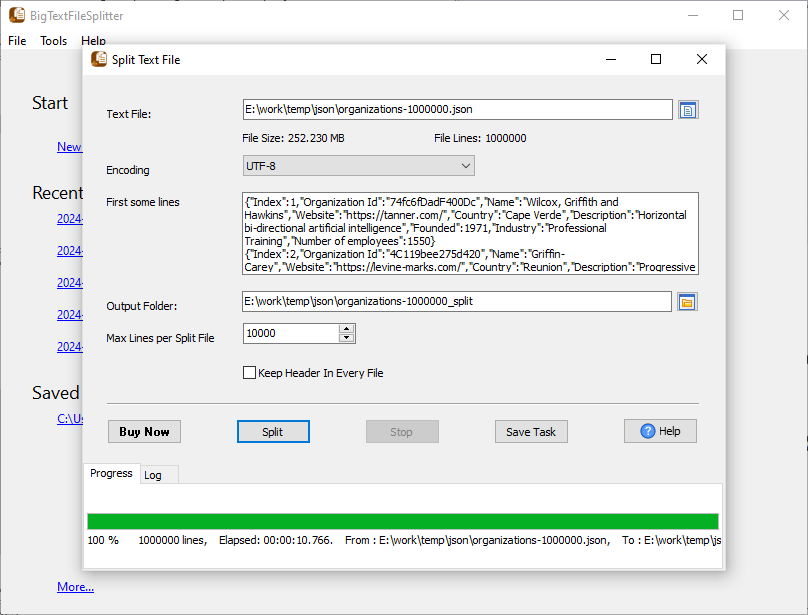808x615 pixels.
Task: Open the File menu
Action: [17, 41]
